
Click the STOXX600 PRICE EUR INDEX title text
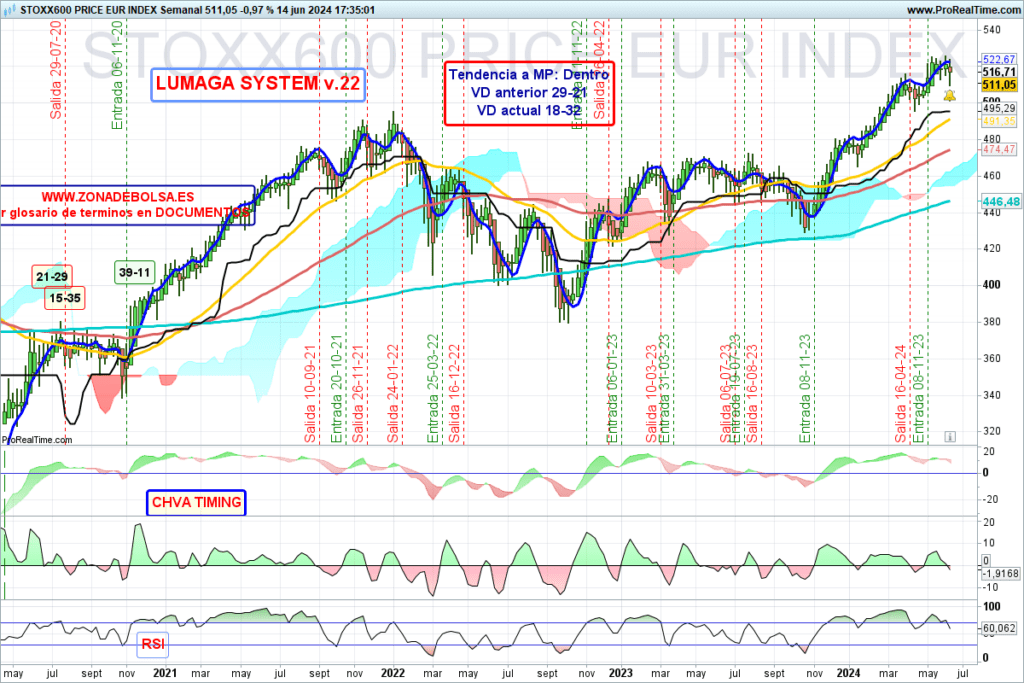point(89,10)
